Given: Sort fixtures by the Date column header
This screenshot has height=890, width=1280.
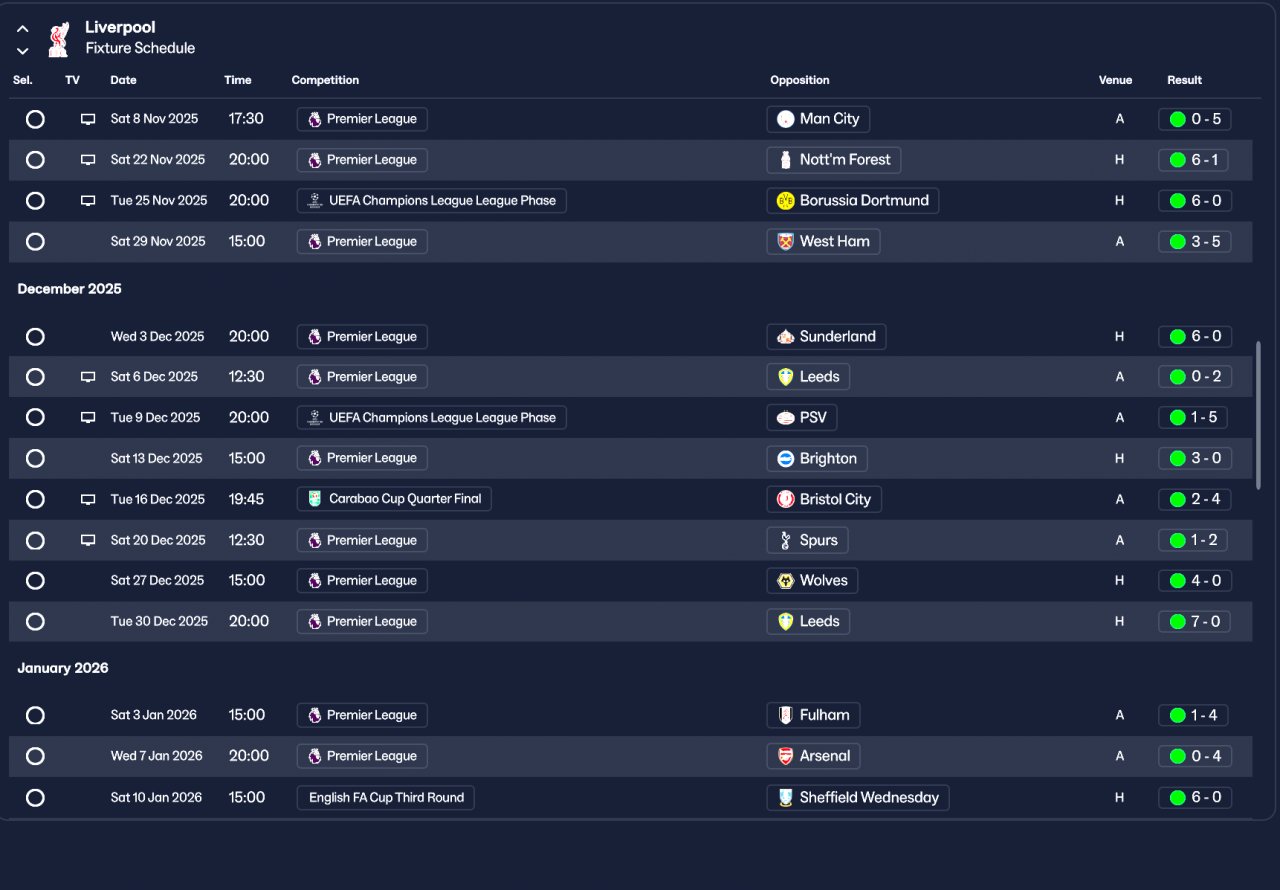Looking at the screenshot, I should pyautogui.click(x=123, y=80).
